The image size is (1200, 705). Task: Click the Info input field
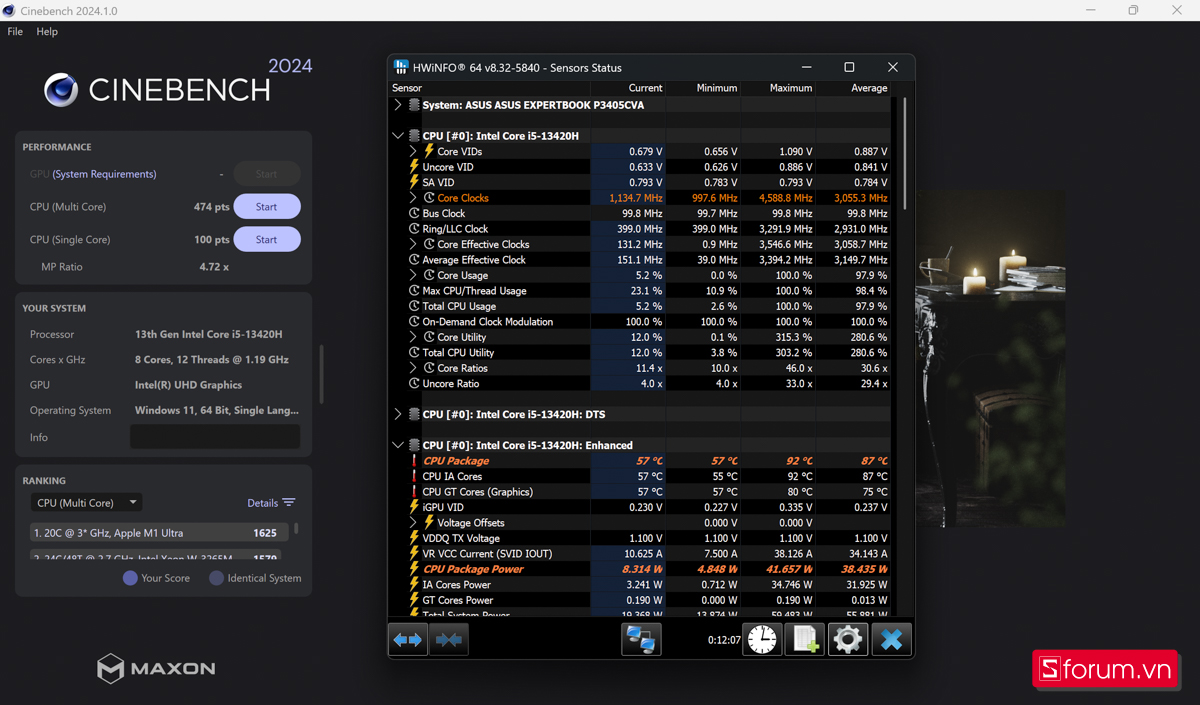coord(215,436)
